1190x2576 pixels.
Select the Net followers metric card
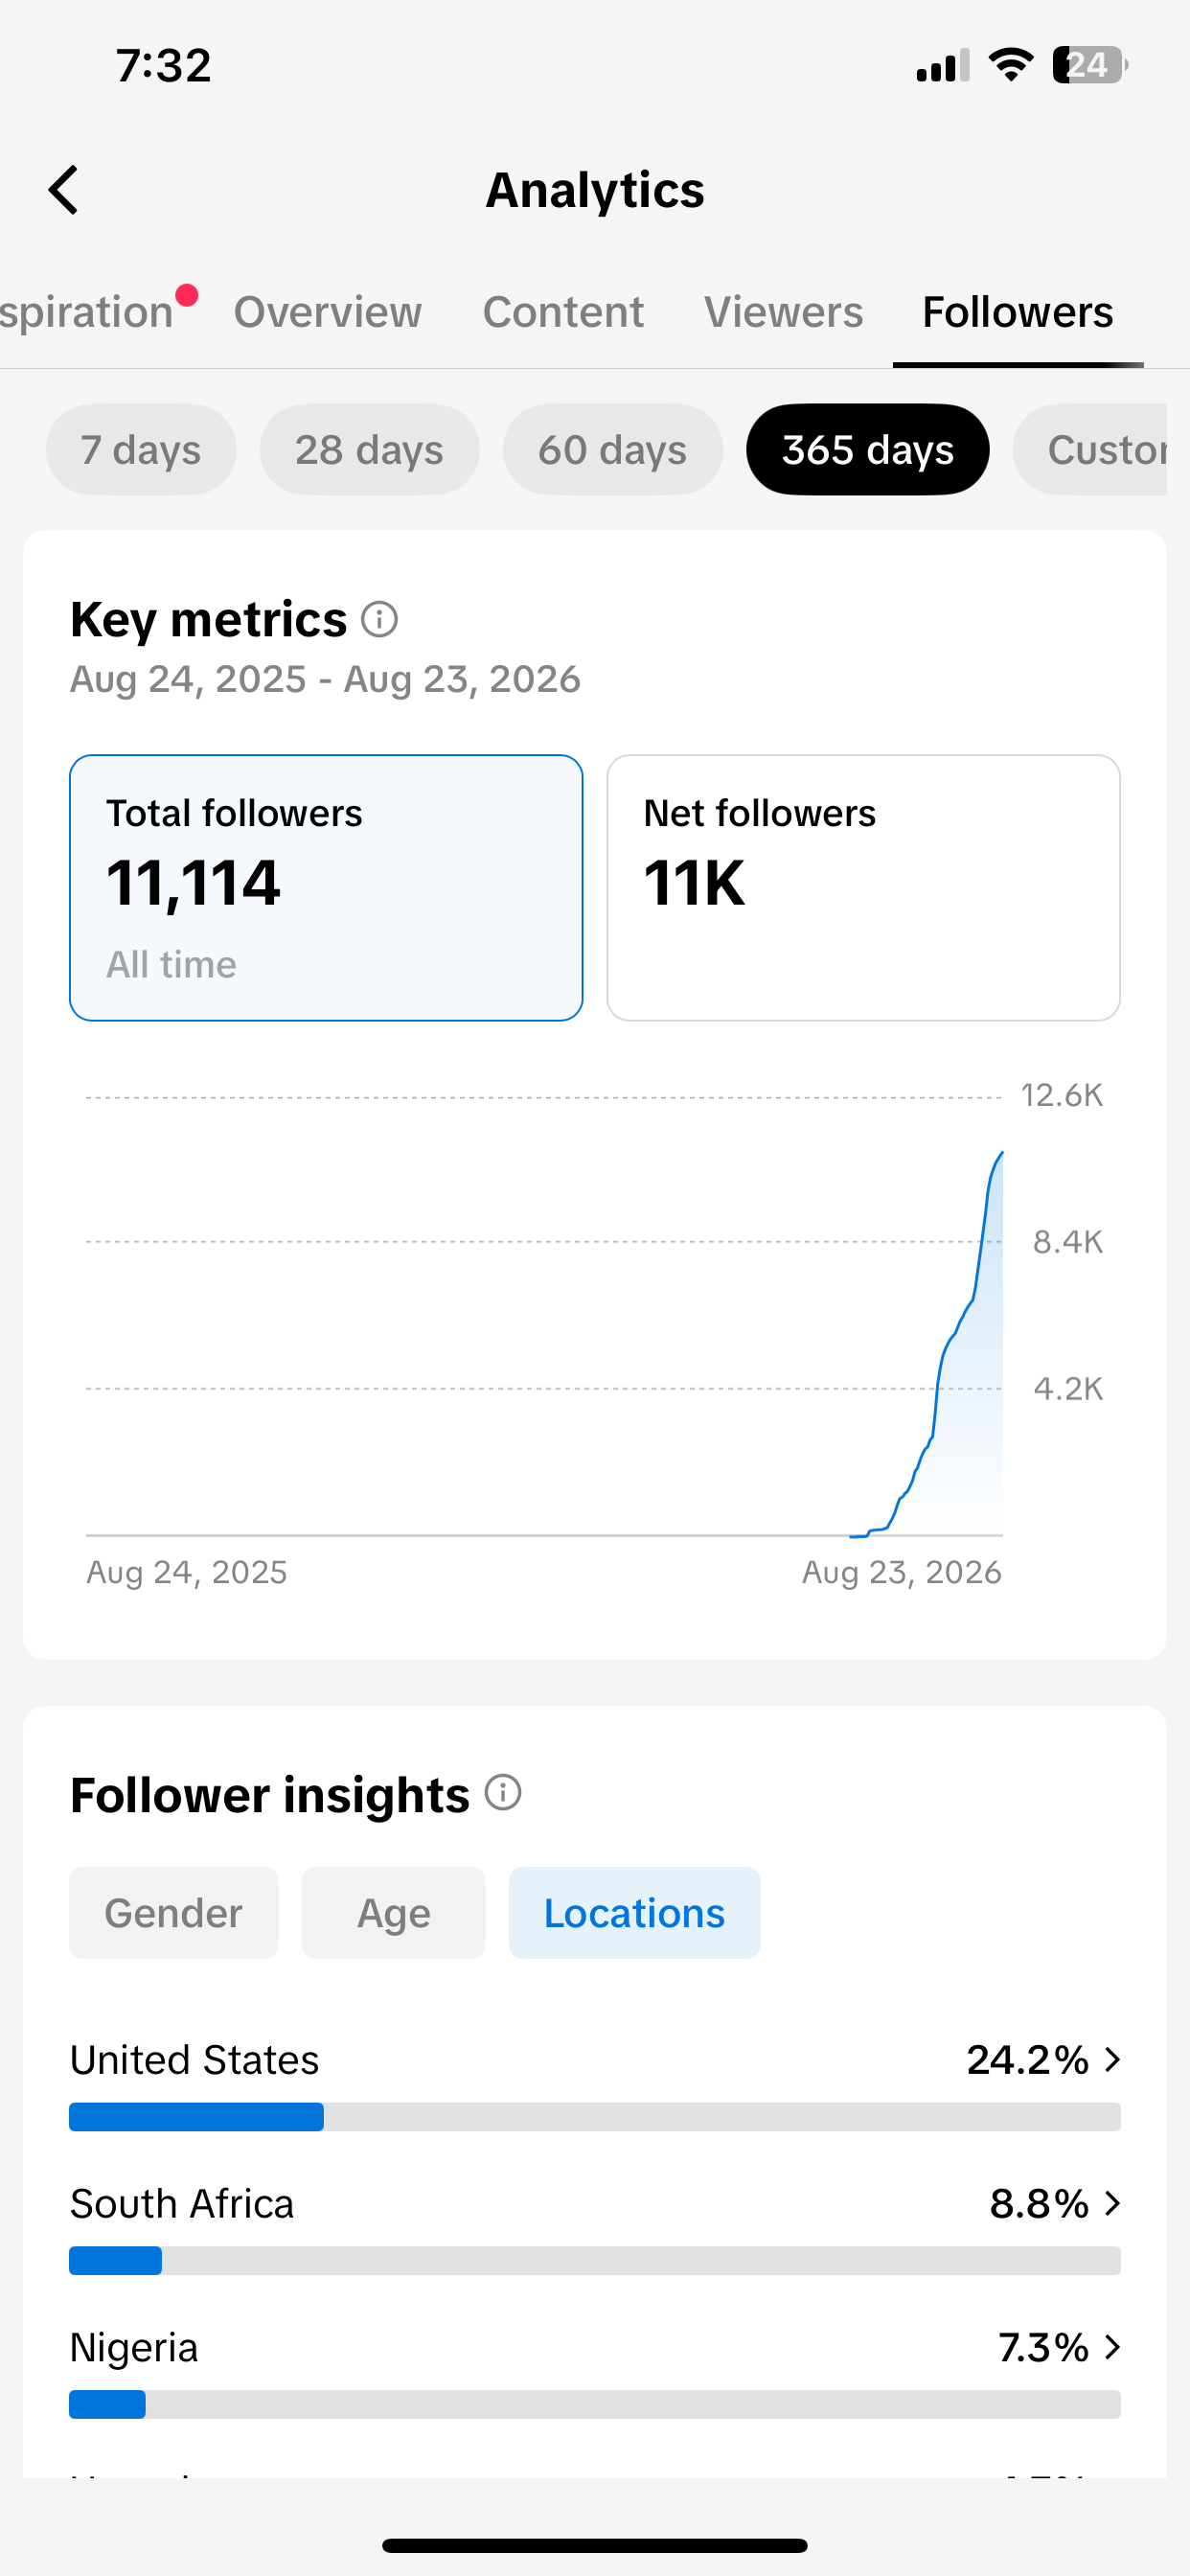tap(863, 888)
